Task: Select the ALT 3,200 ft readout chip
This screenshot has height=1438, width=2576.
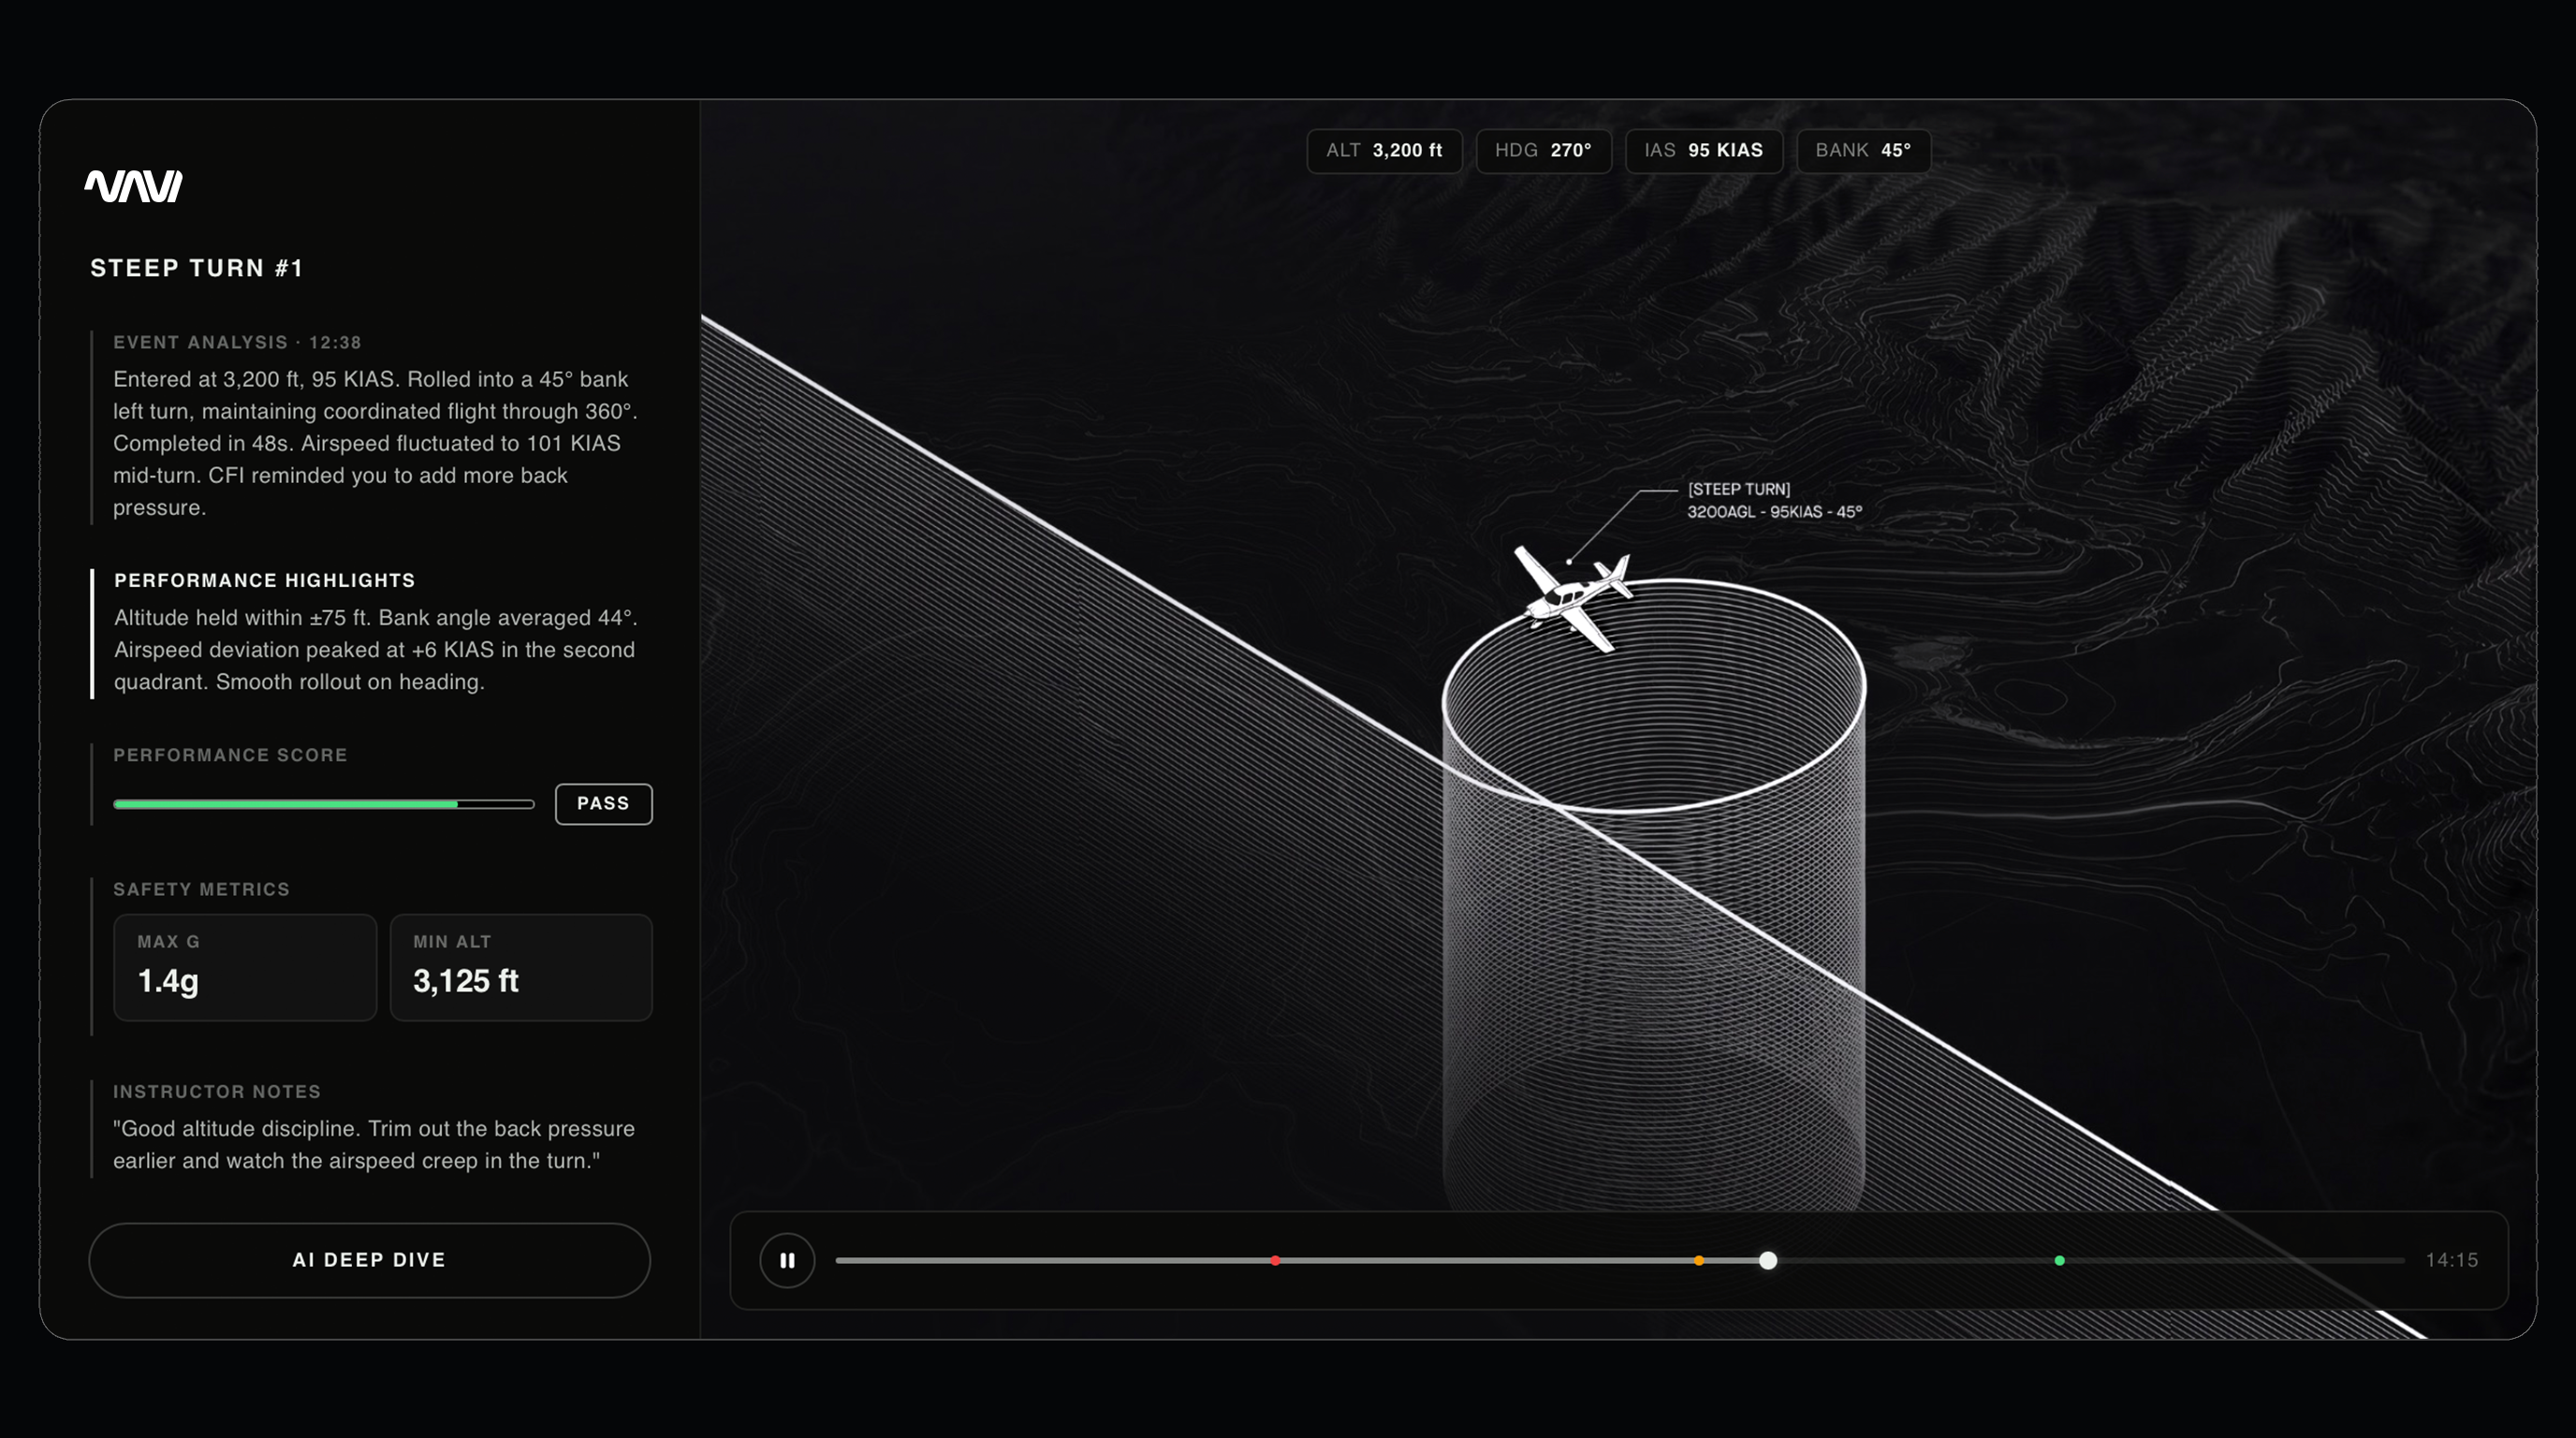Action: 1384,151
